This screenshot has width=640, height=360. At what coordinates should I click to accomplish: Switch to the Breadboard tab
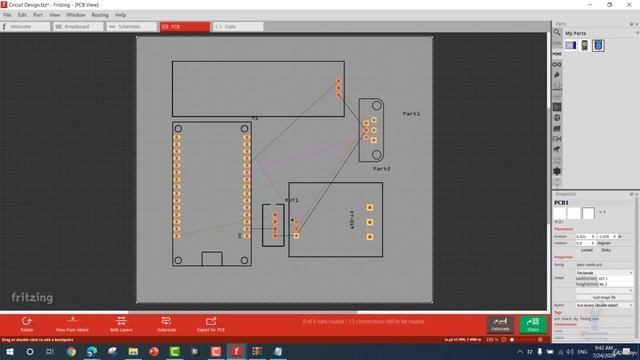tap(78, 27)
